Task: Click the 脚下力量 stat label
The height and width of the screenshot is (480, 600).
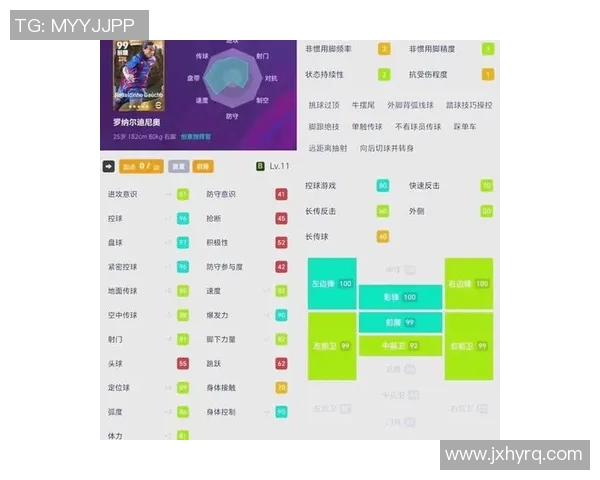Action: click(x=221, y=339)
